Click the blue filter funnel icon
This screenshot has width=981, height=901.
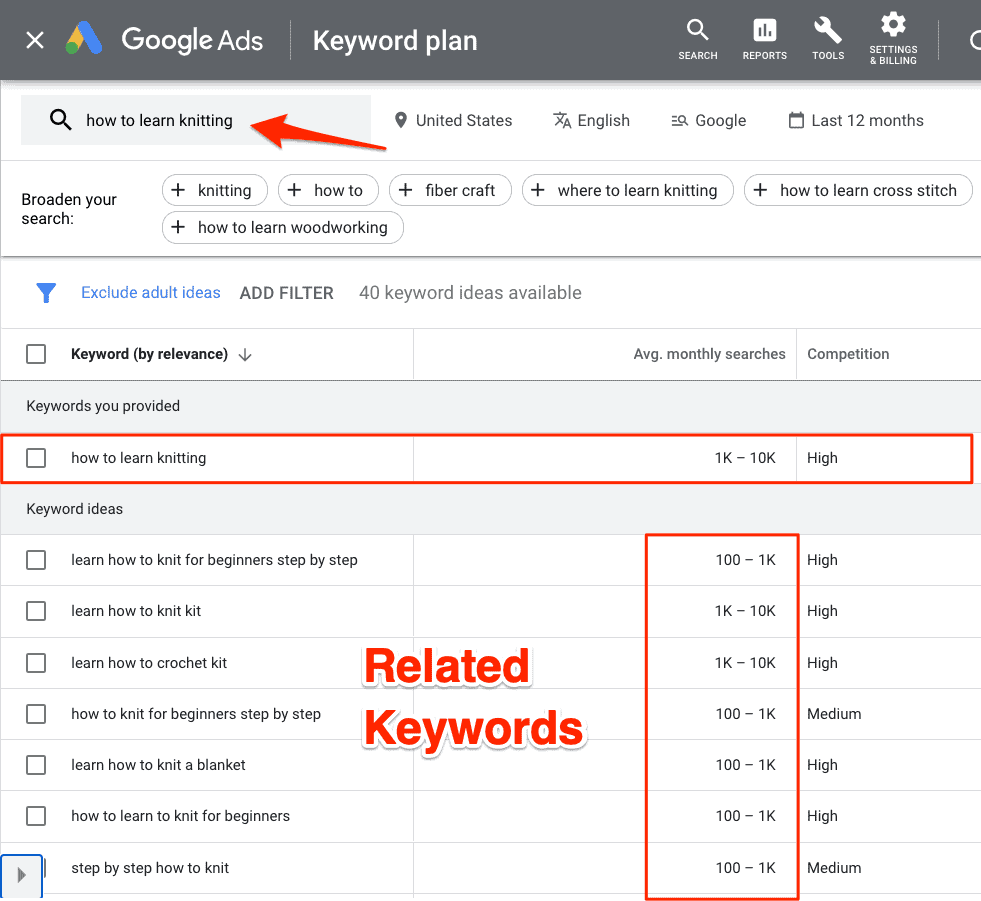coord(46,293)
